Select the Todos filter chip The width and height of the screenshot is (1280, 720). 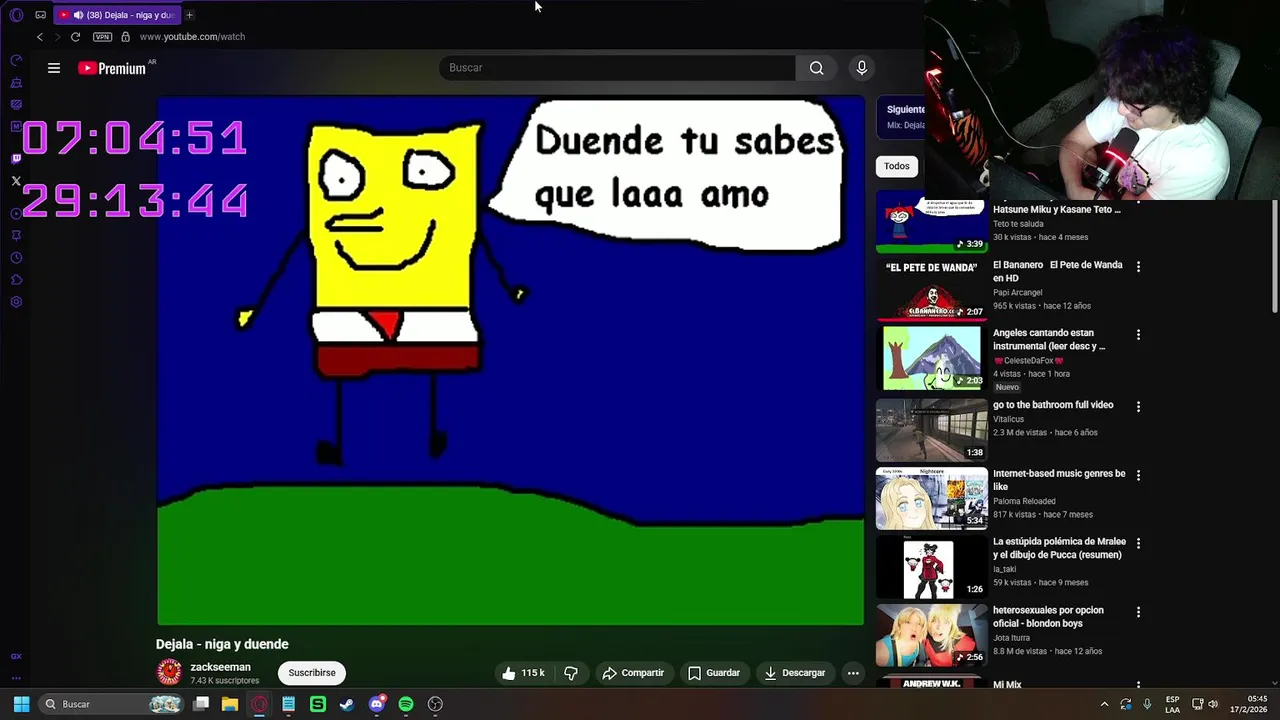click(x=897, y=166)
